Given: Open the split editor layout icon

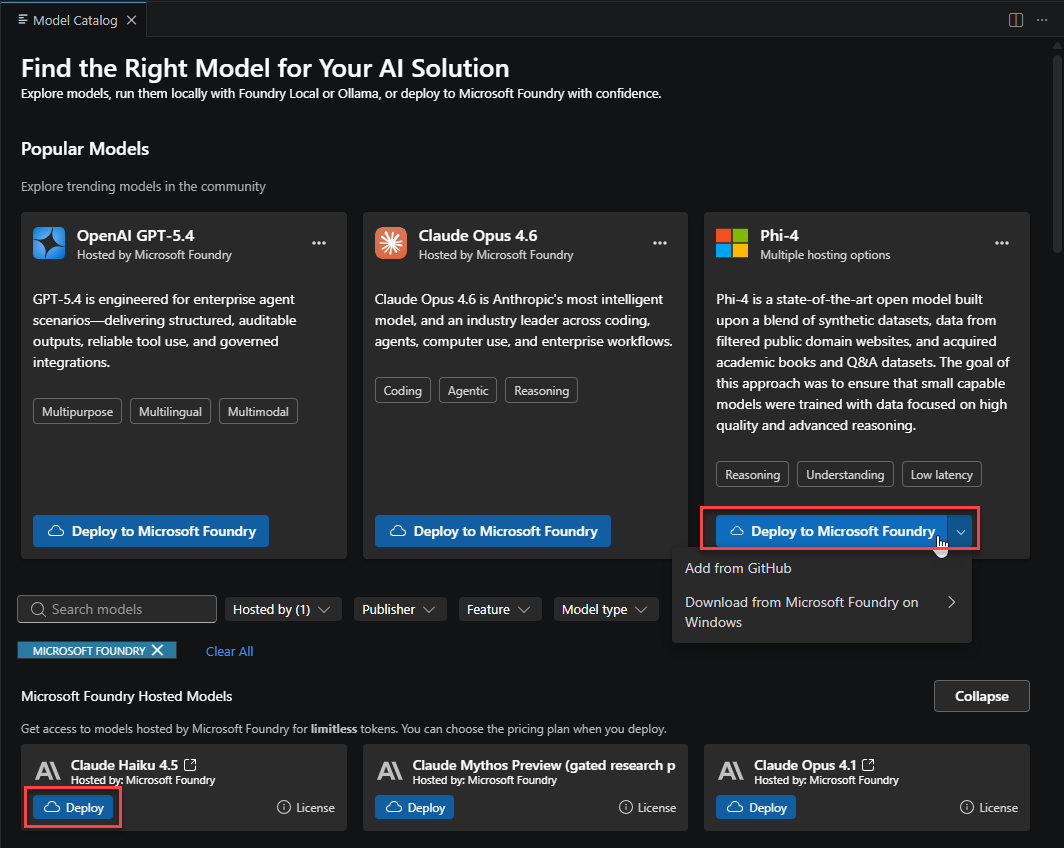Looking at the screenshot, I should click(1015, 20).
